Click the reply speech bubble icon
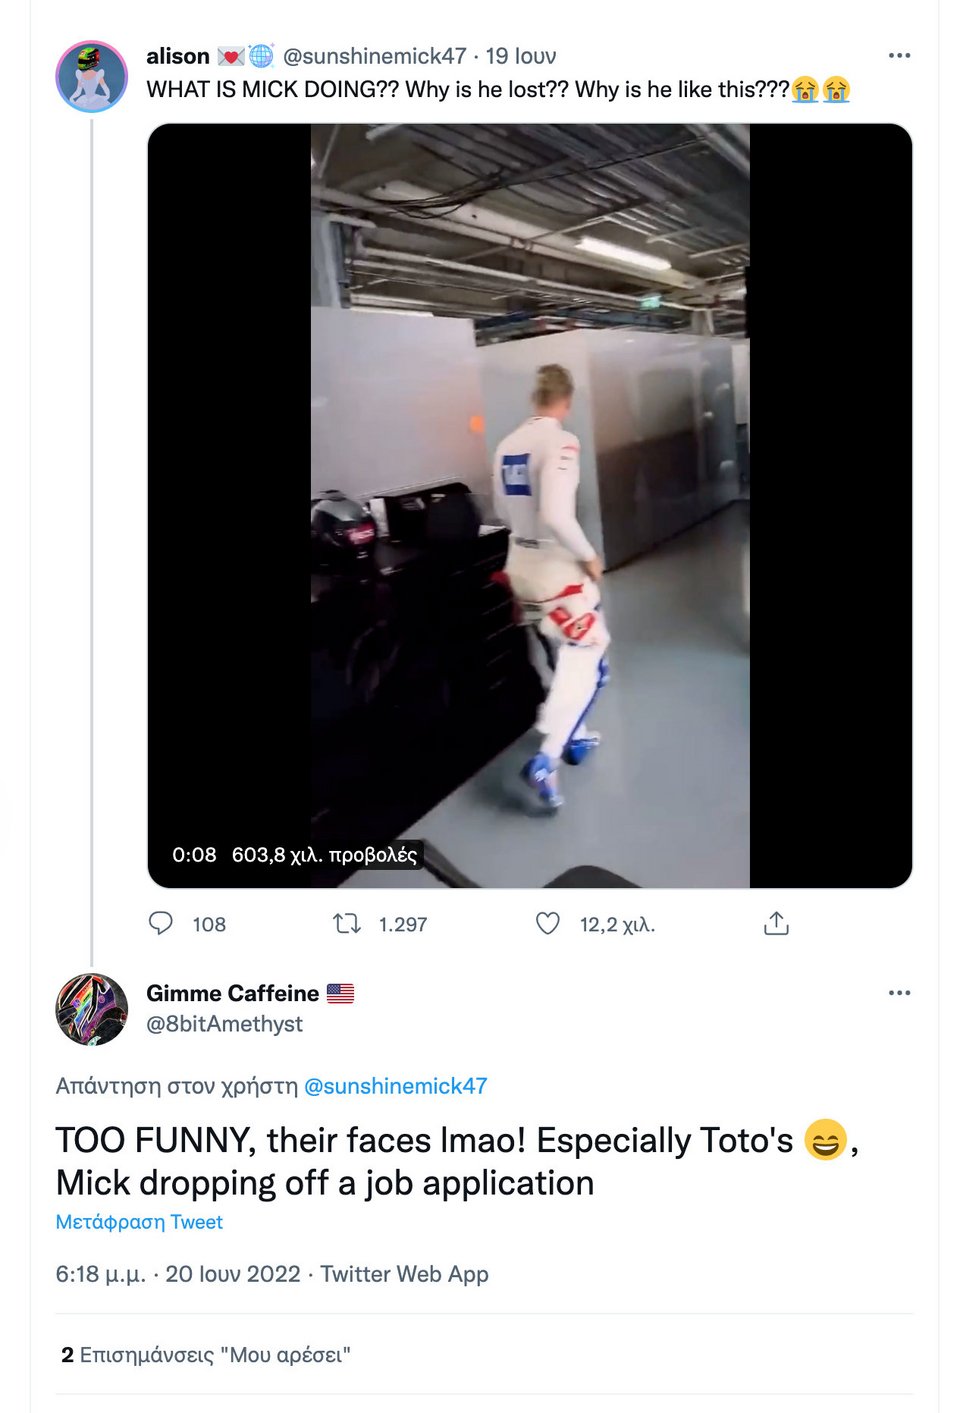The height and width of the screenshot is (1413, 960). [161, 923]
